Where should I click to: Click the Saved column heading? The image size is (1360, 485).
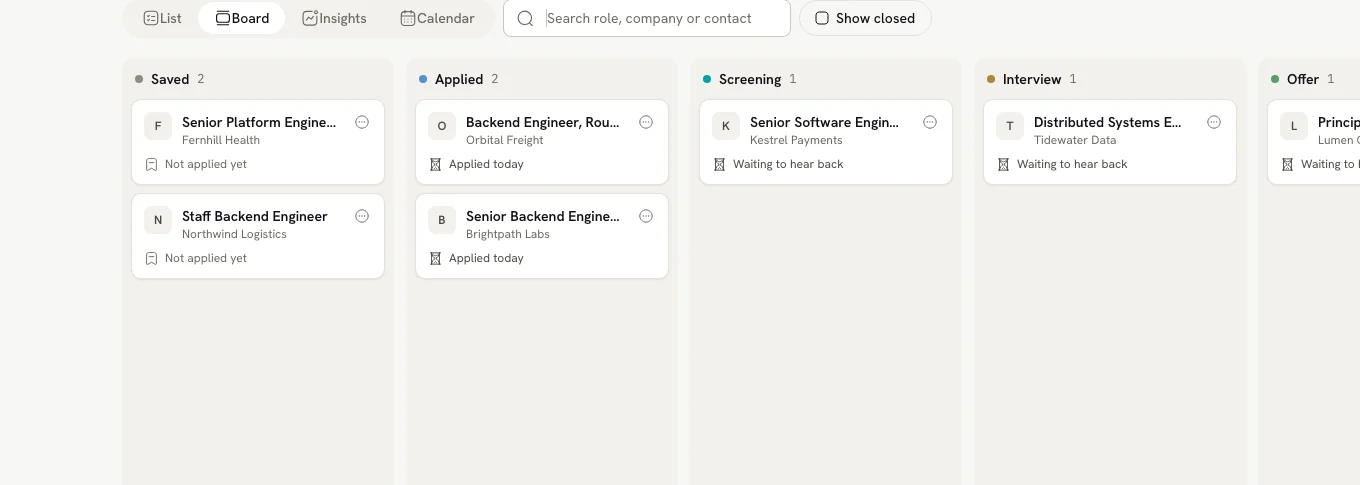click(x=170, y=79)
